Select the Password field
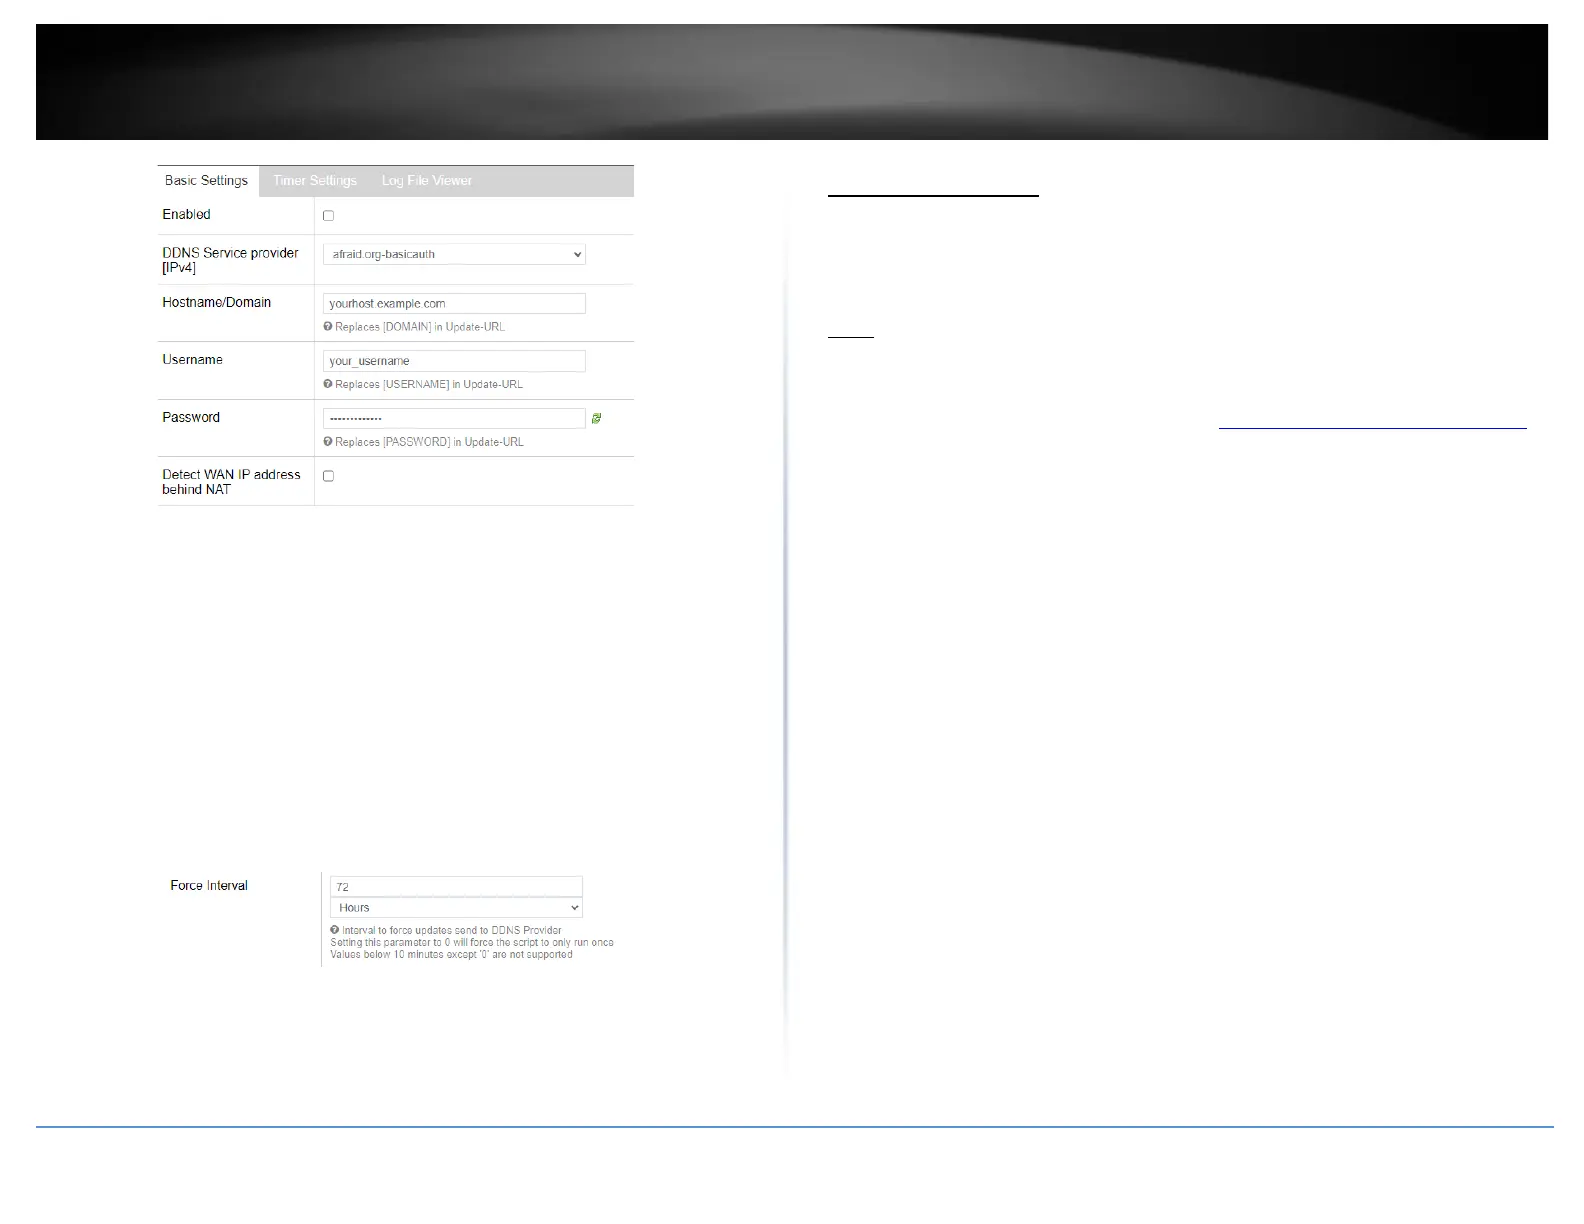This screenshot has height=1224, width=1584. pyautogui.click(x=454, y=419)
